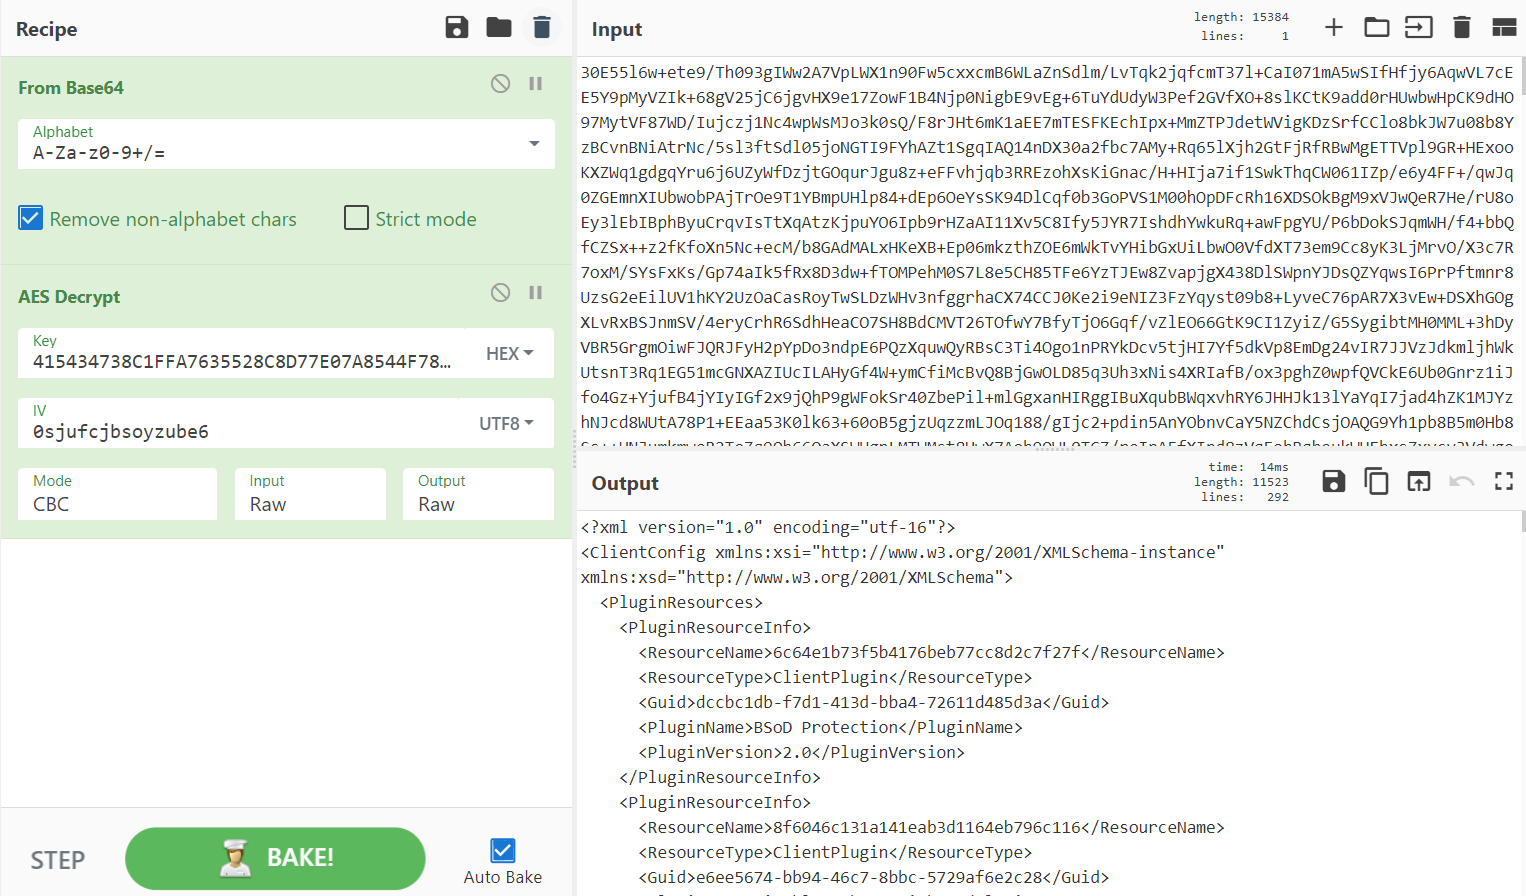Bake the recipe now
The width and height of the screenshot is (1526, 896).
275,858
